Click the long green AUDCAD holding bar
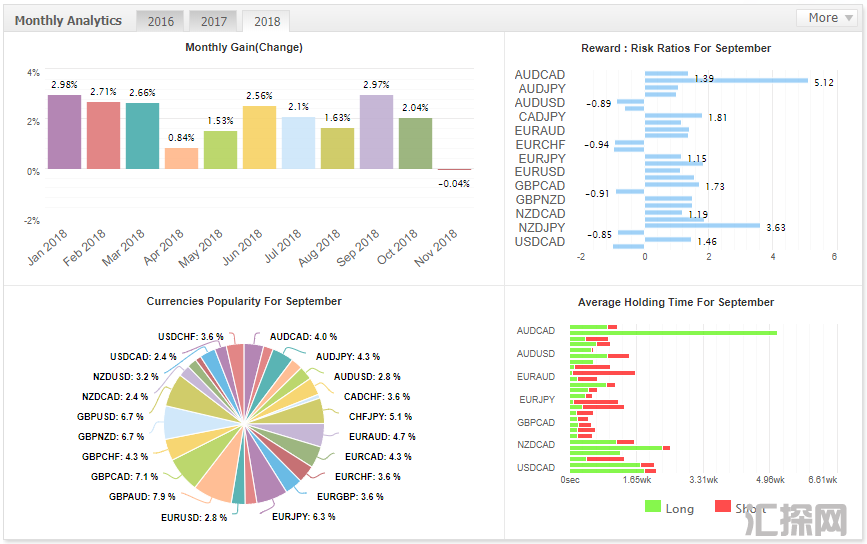This screenshot has height=544, width=867. [673, 333]
